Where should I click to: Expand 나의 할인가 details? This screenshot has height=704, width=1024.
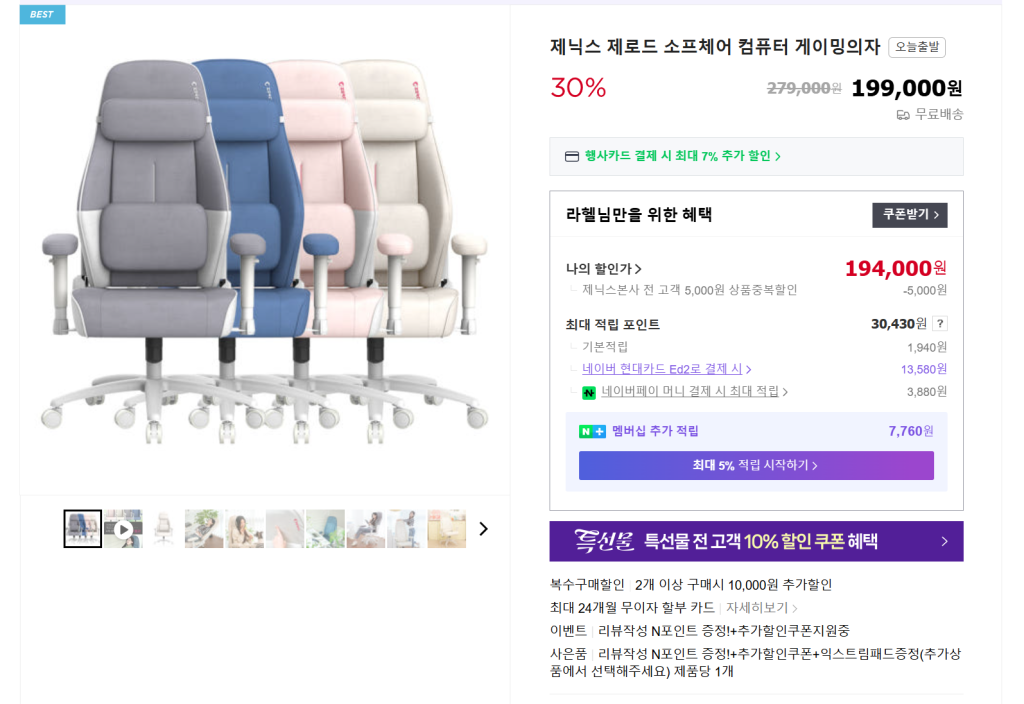click(604, 268)
